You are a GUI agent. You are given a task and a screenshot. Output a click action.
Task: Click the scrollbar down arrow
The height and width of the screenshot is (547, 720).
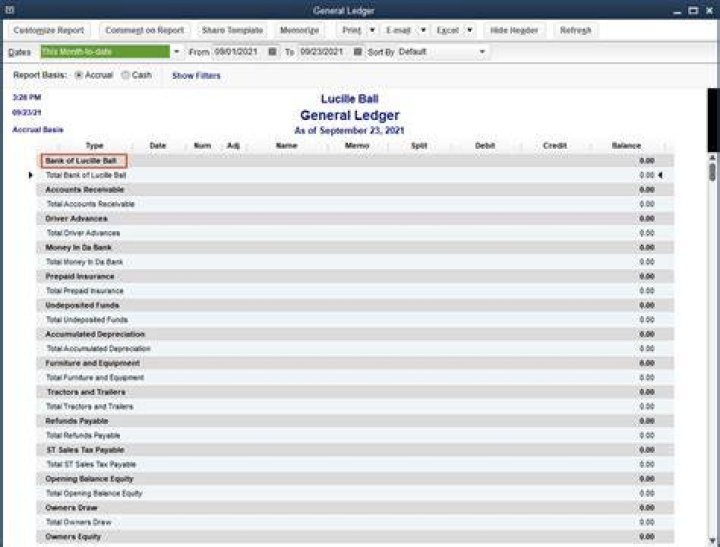(712, 541)
